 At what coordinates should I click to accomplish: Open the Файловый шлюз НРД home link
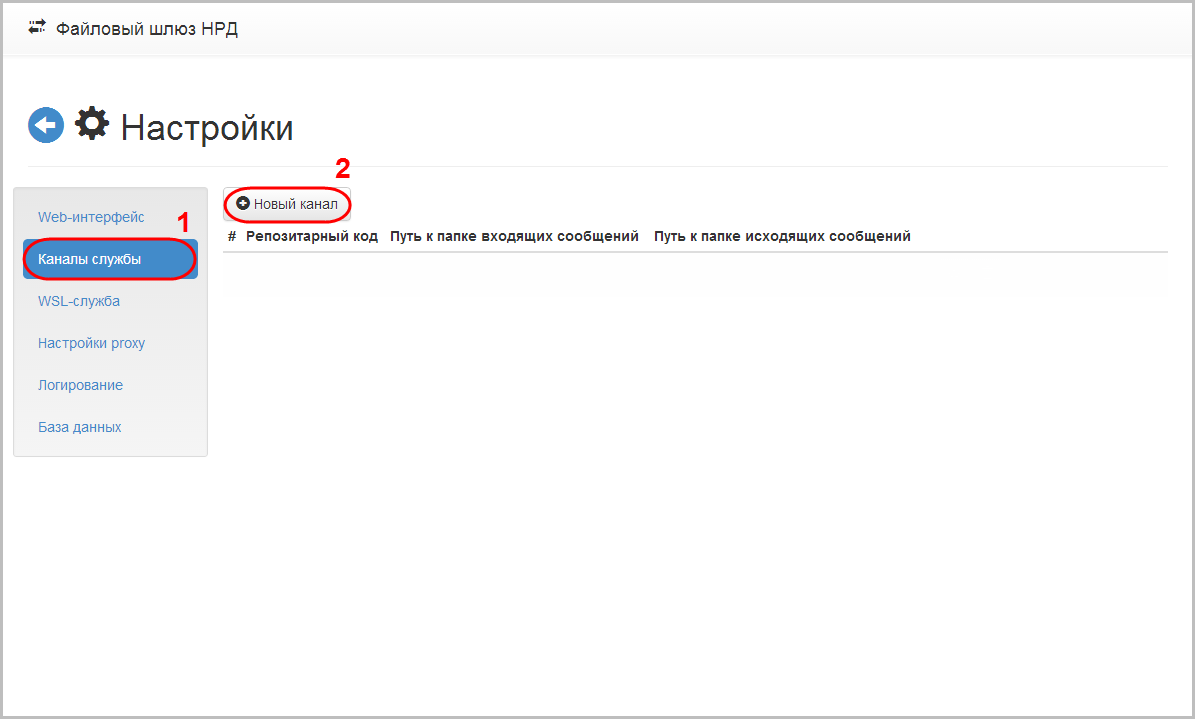[x=146, y=29]
